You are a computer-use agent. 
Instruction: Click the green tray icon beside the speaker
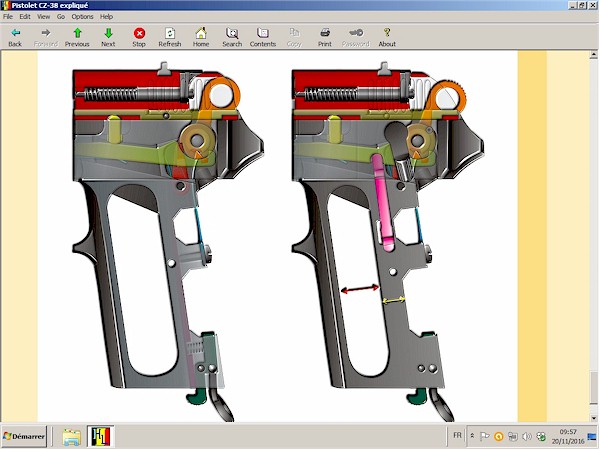tap(541, 436)
